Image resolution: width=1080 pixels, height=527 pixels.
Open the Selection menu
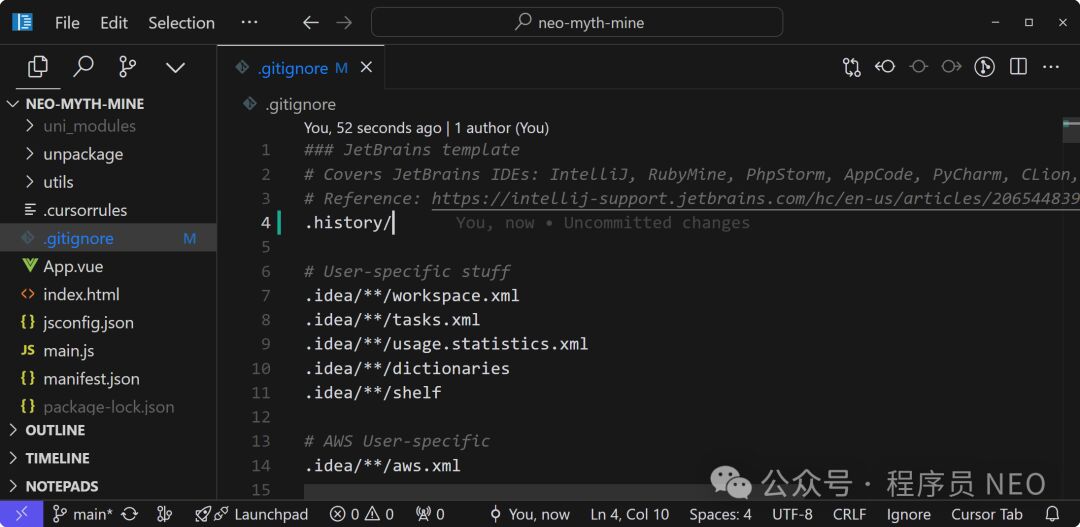(181, 22)
